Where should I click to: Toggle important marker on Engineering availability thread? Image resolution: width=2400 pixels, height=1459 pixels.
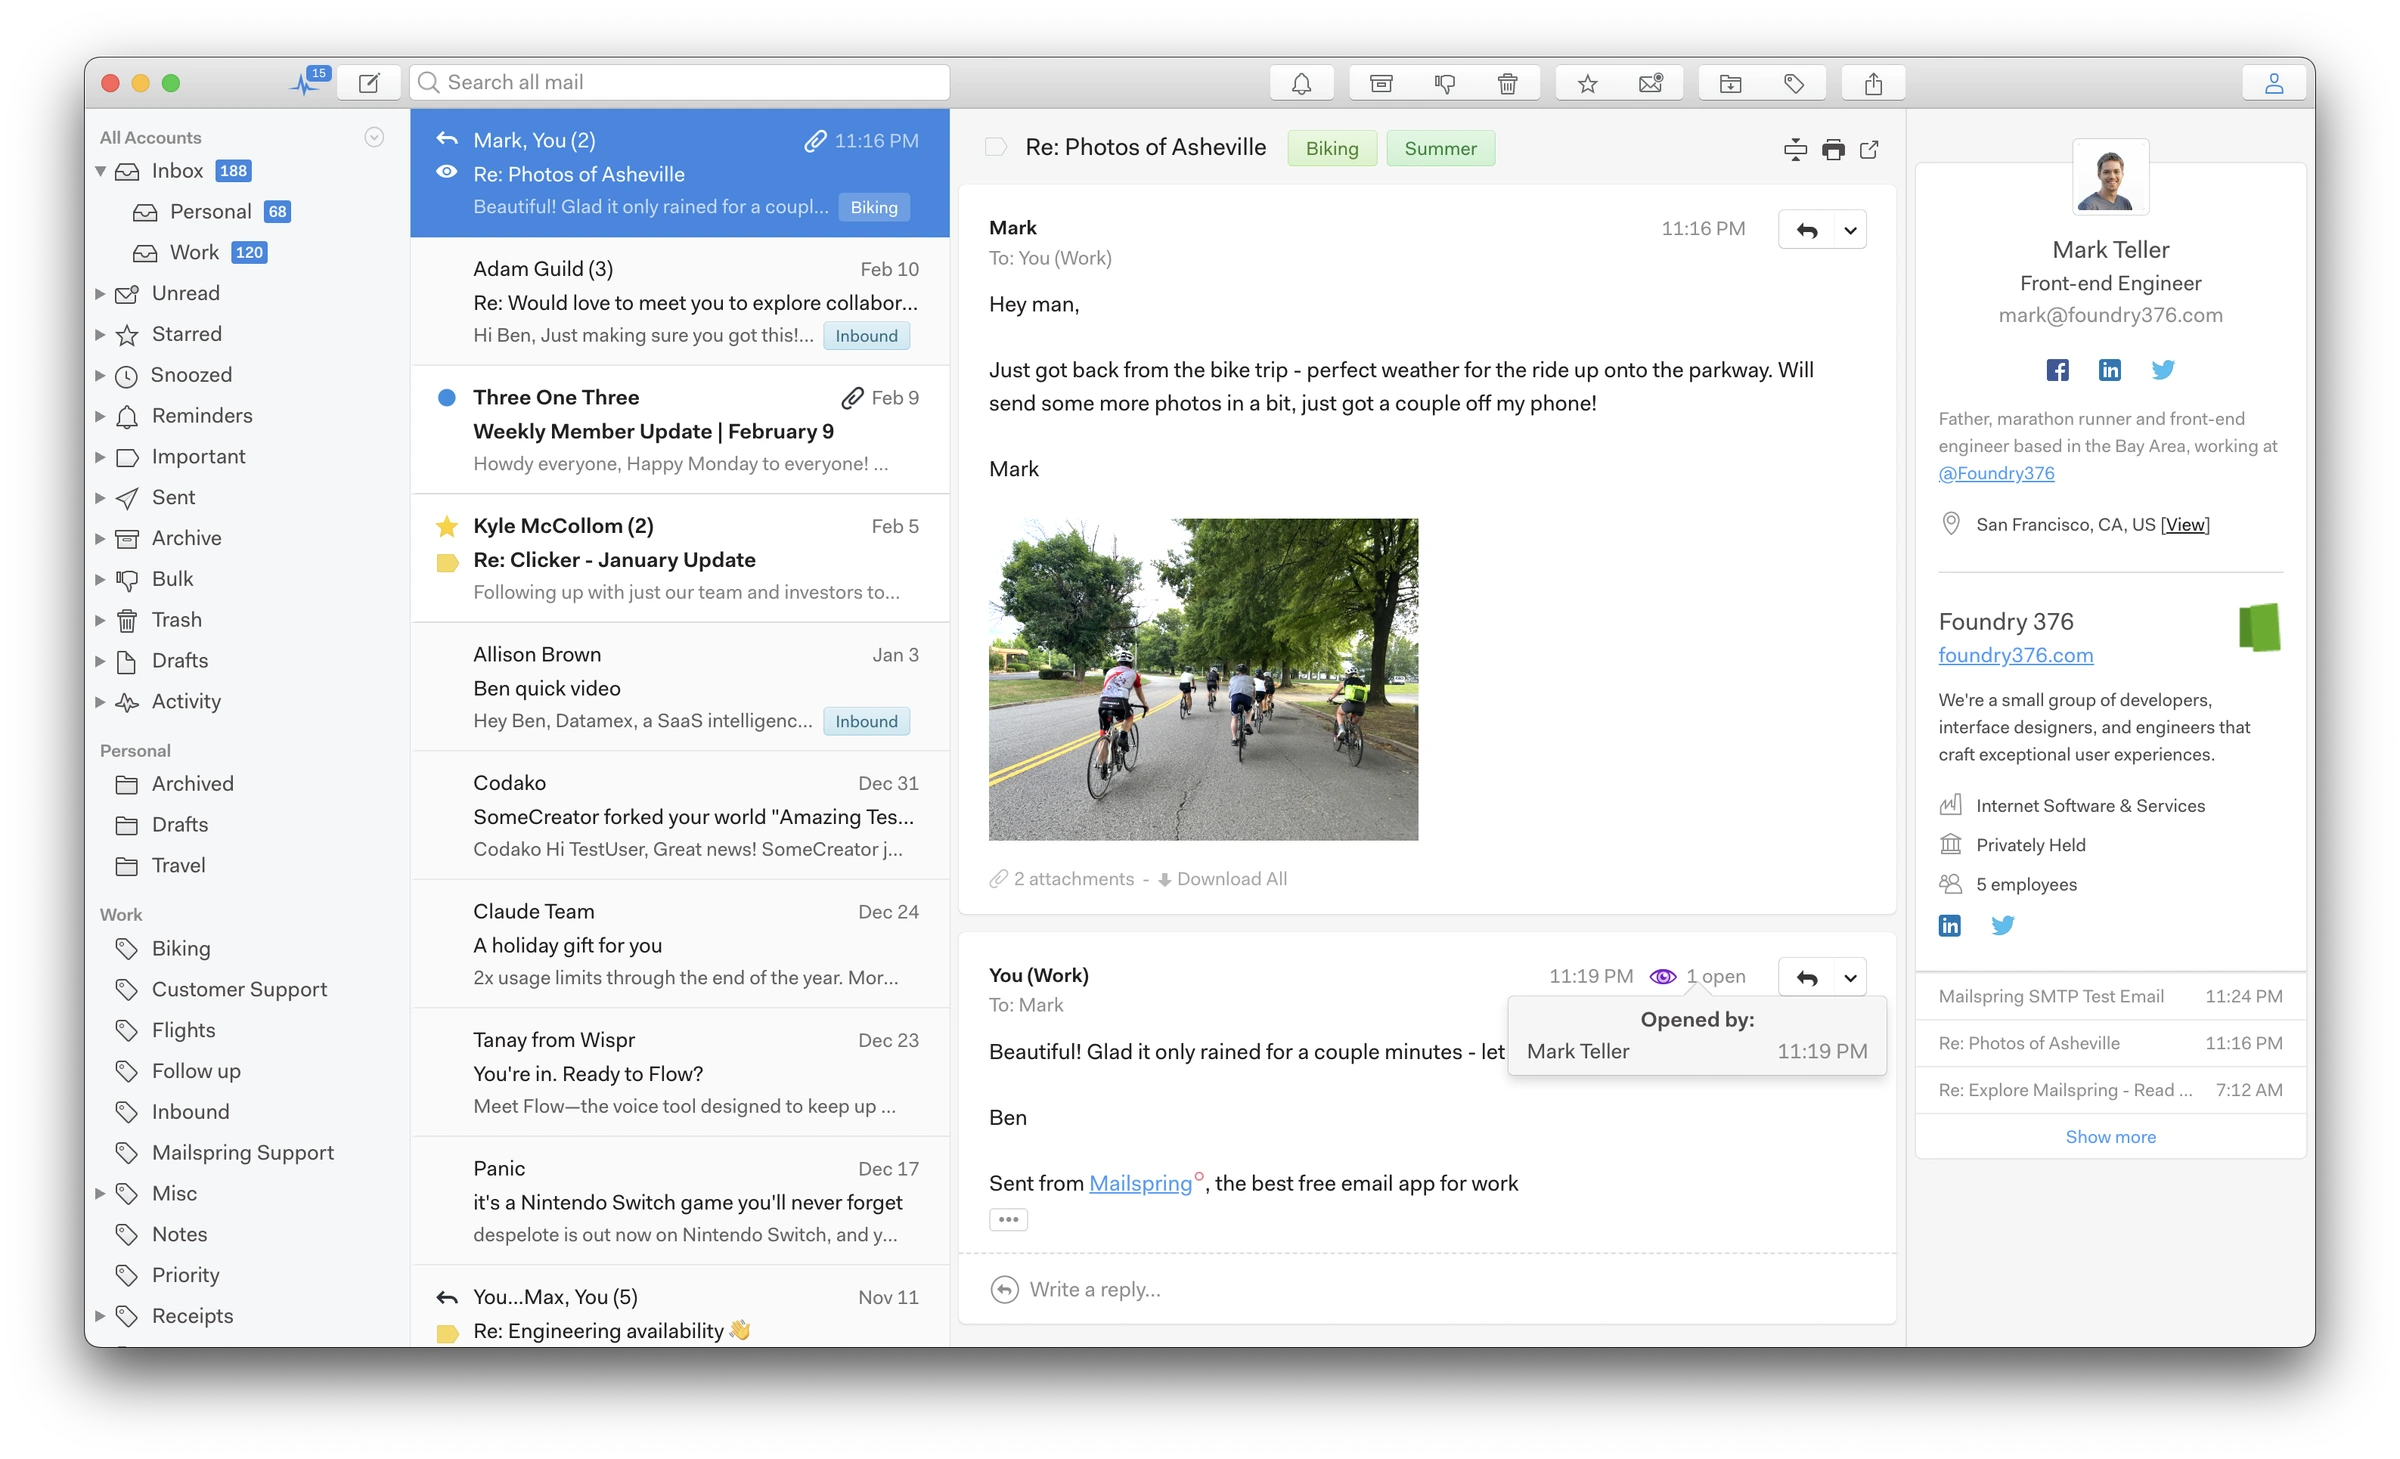(x=447, y=1333)
